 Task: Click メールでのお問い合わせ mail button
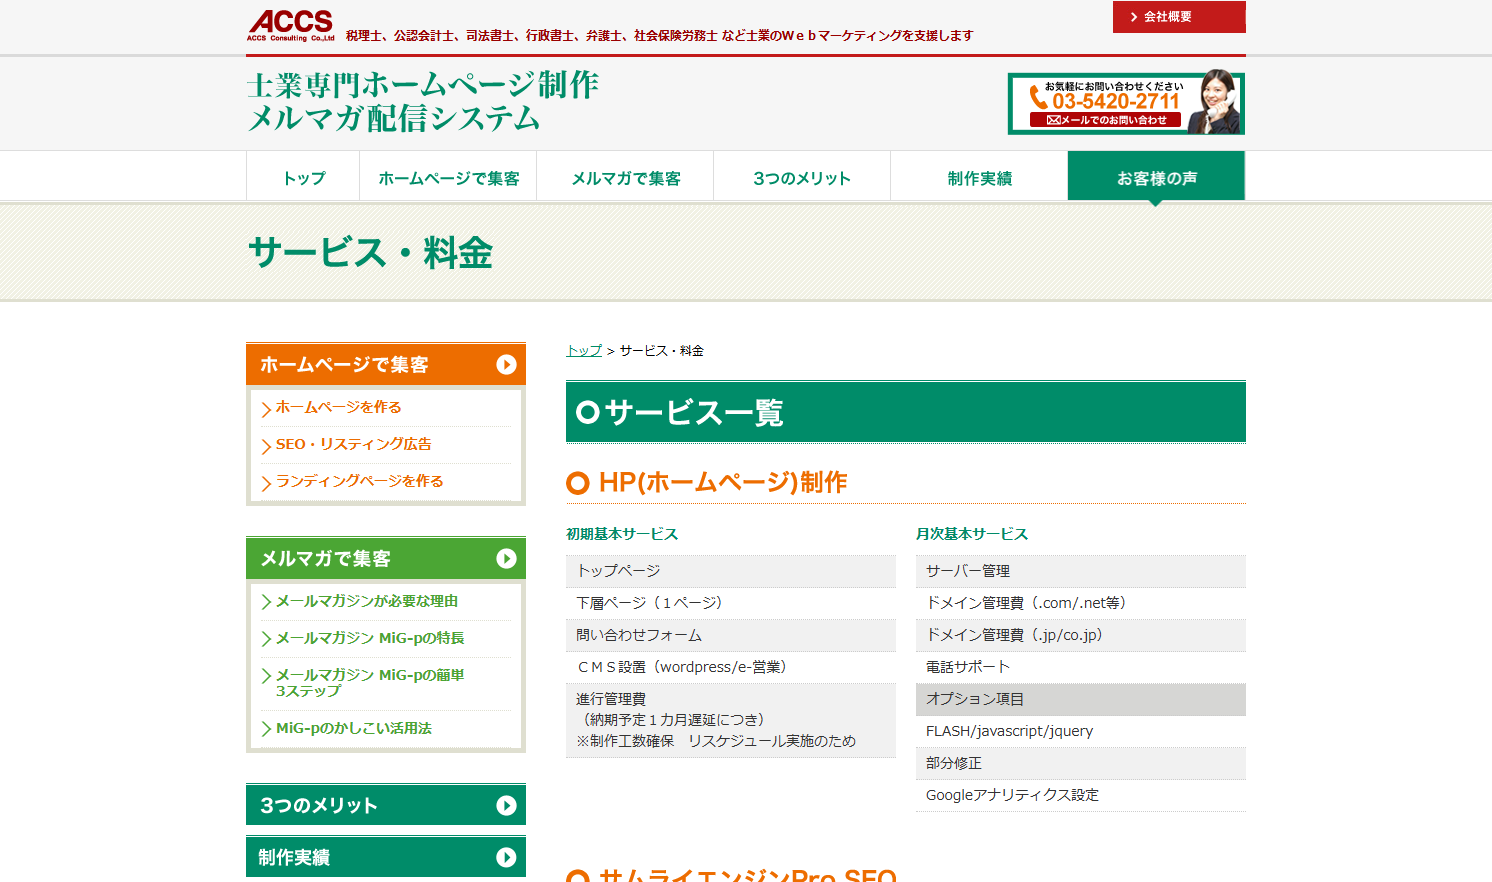pos(1106,120)
